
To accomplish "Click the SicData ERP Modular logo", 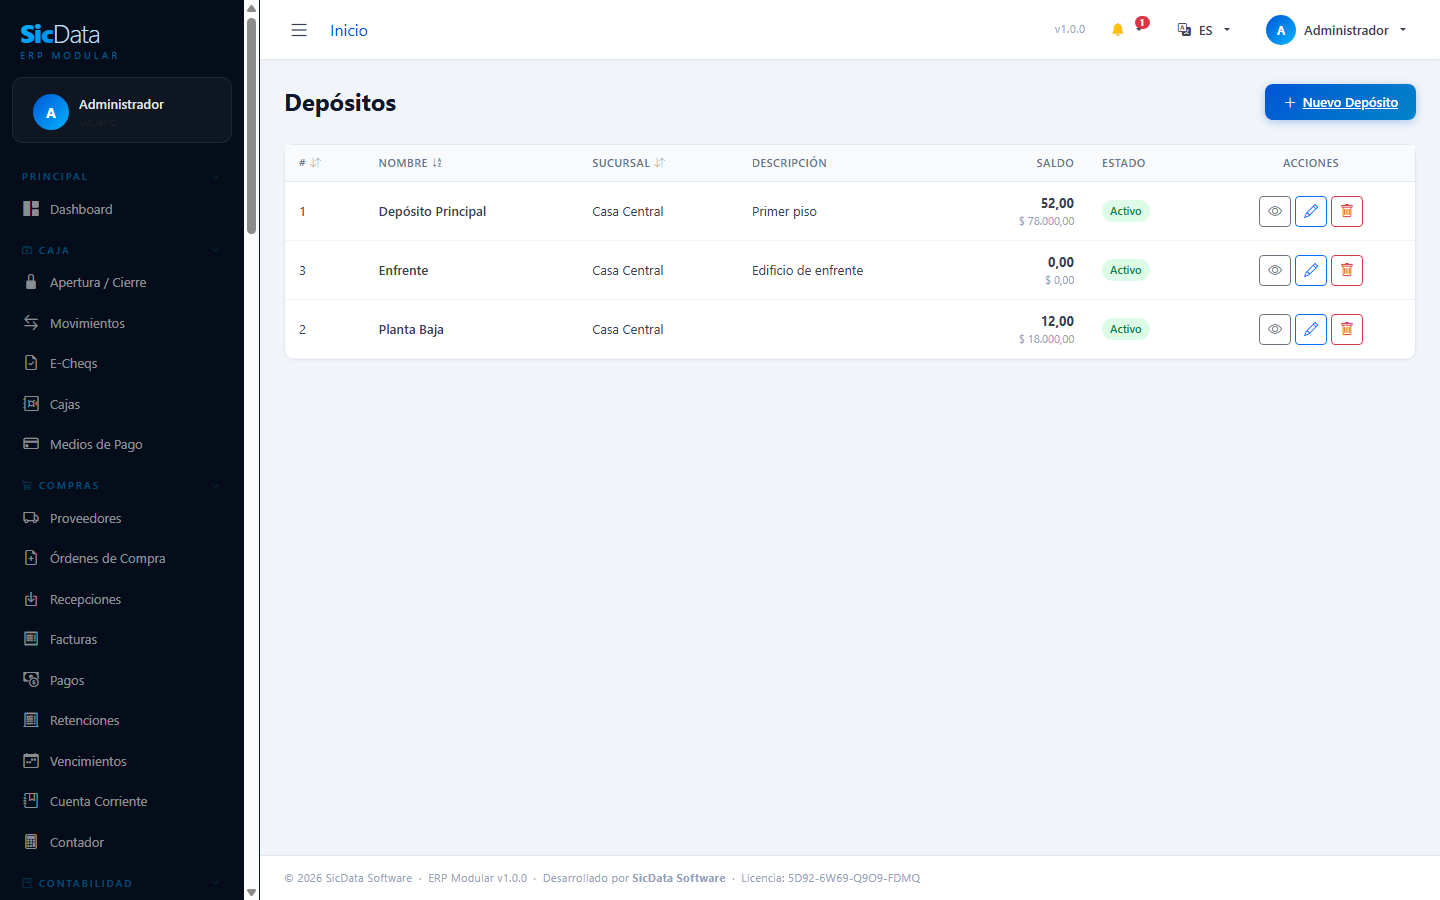I will (69, 41).
